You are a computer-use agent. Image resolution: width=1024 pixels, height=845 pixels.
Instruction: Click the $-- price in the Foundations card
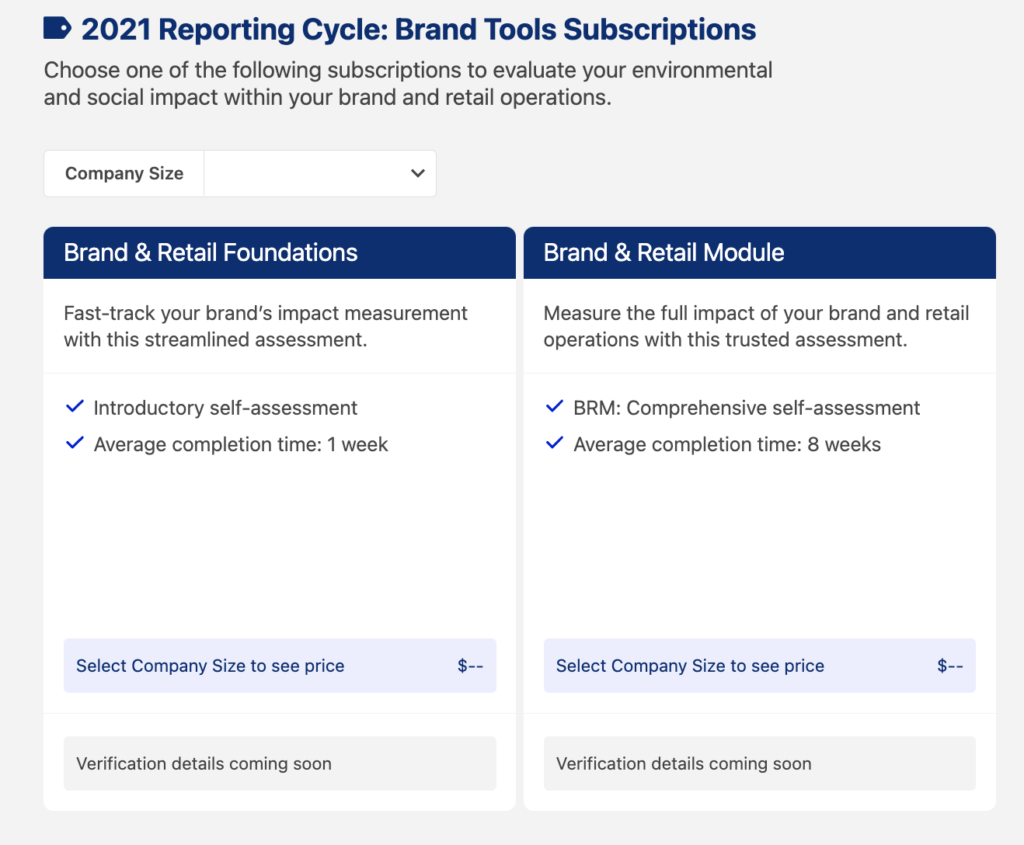point(470,665)
